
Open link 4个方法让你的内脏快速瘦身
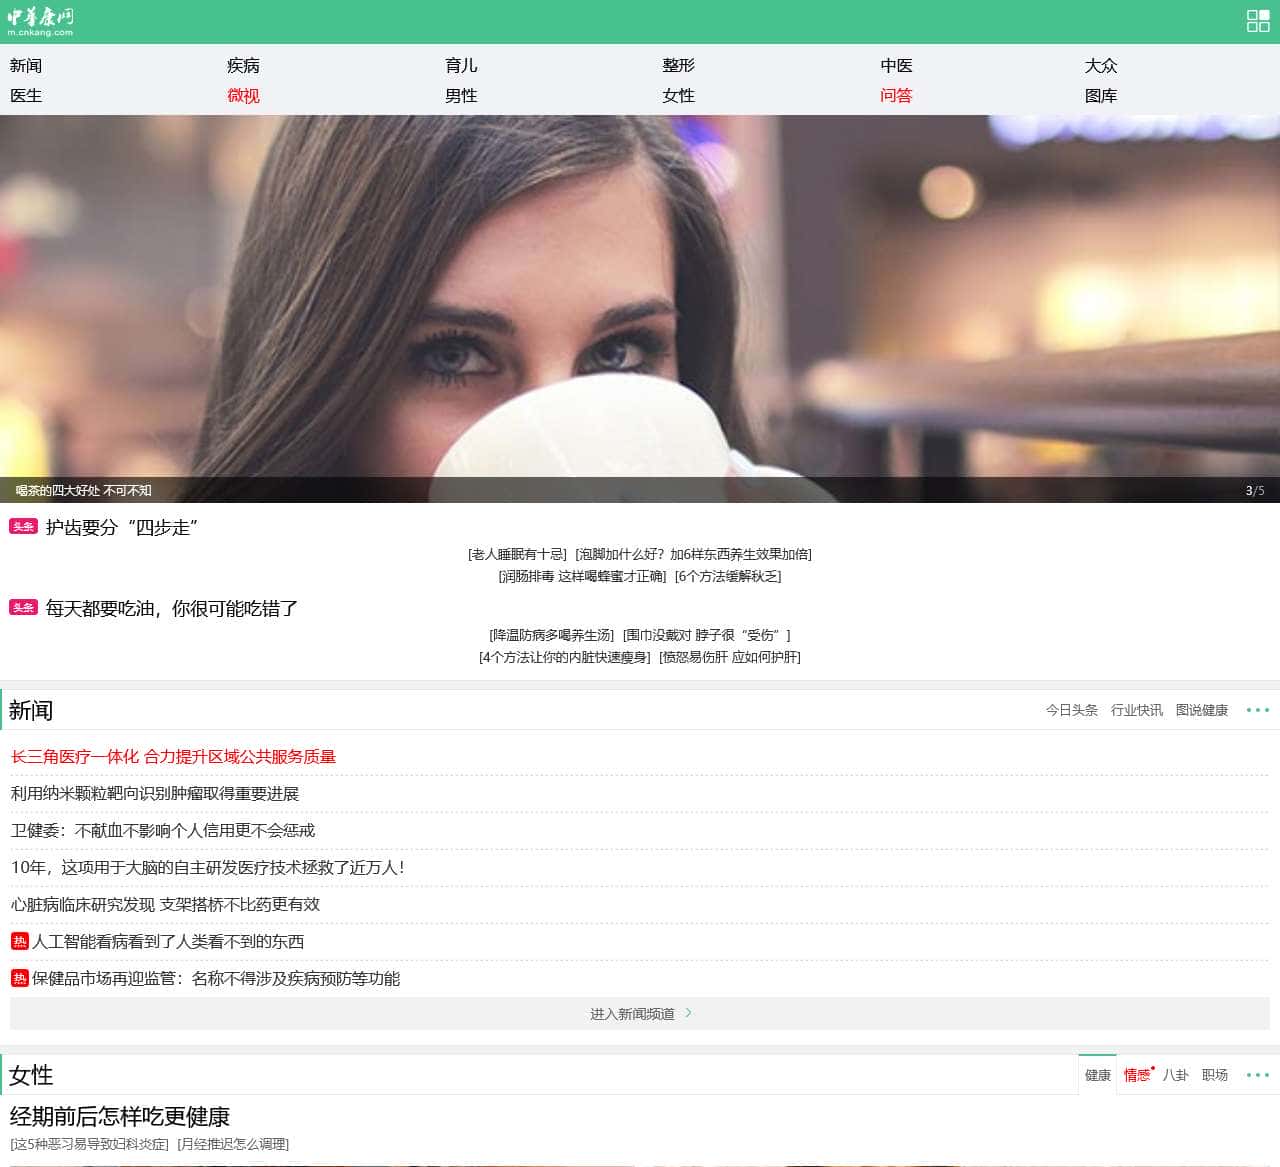point(565,657)
